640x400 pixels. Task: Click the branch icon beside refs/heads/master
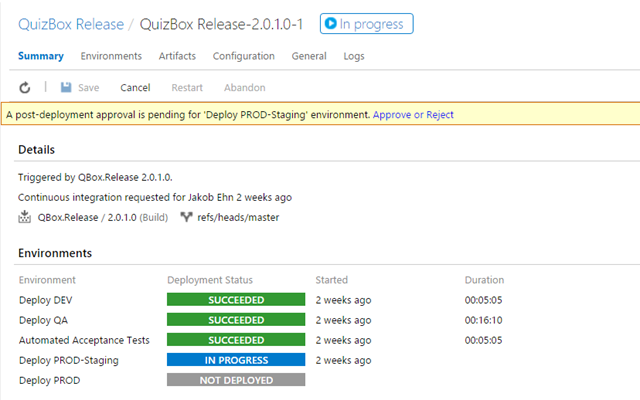(186, 217)
